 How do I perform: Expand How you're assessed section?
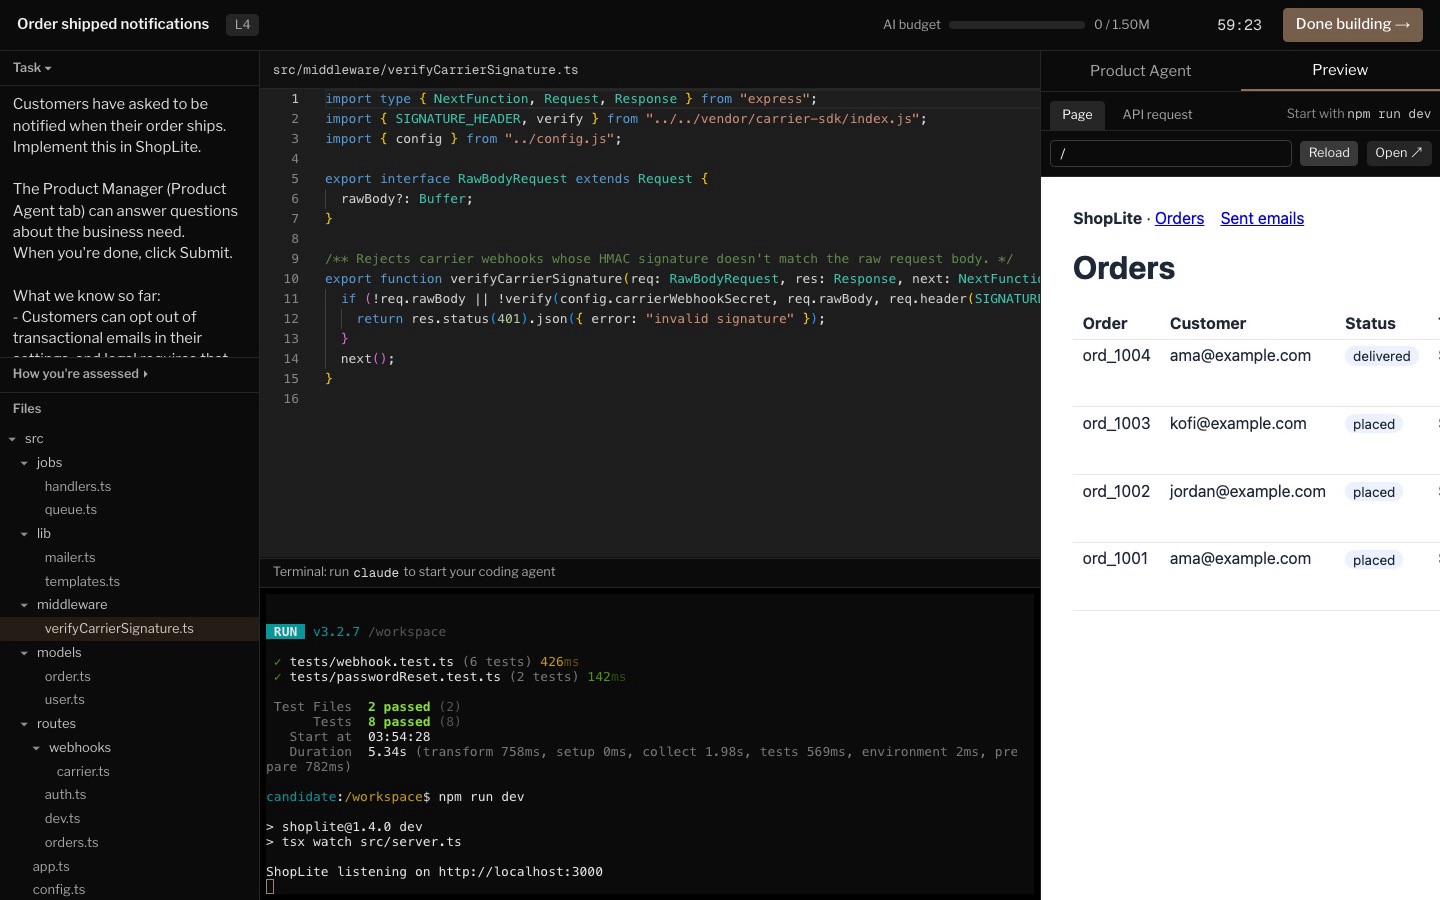click(x=80, y=374)
